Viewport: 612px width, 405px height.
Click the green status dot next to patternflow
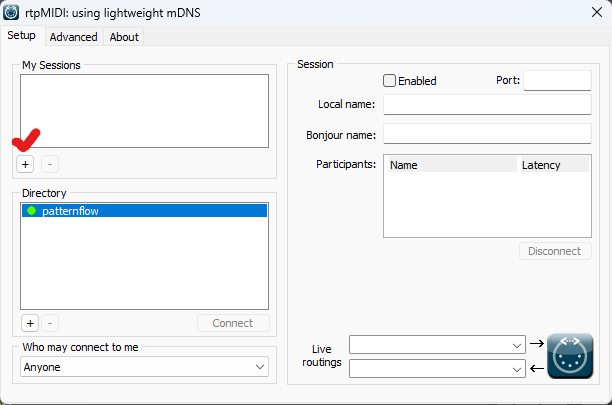[x=32, y=211]
